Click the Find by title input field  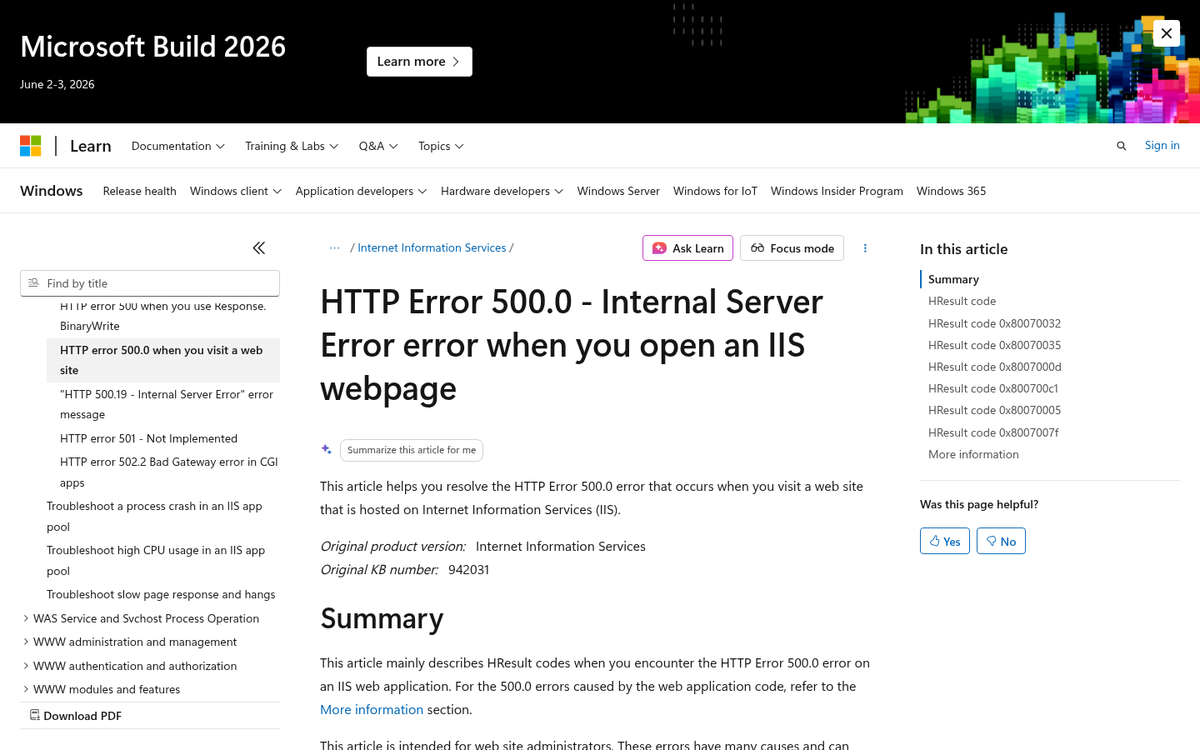click(150, 283)
